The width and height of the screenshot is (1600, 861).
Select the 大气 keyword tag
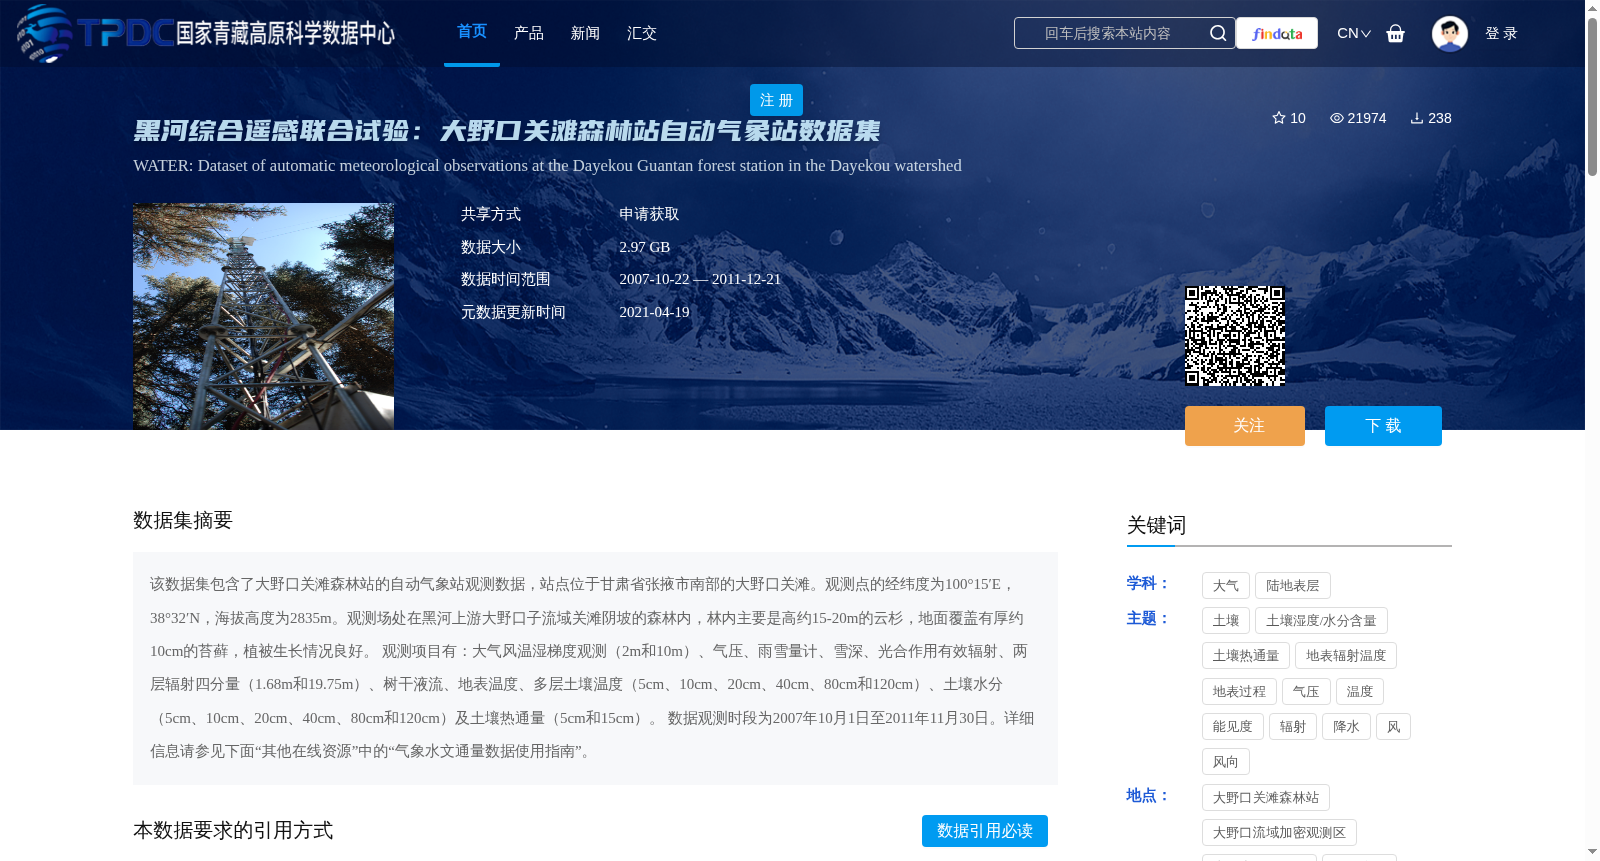(x=1226, y=586)
